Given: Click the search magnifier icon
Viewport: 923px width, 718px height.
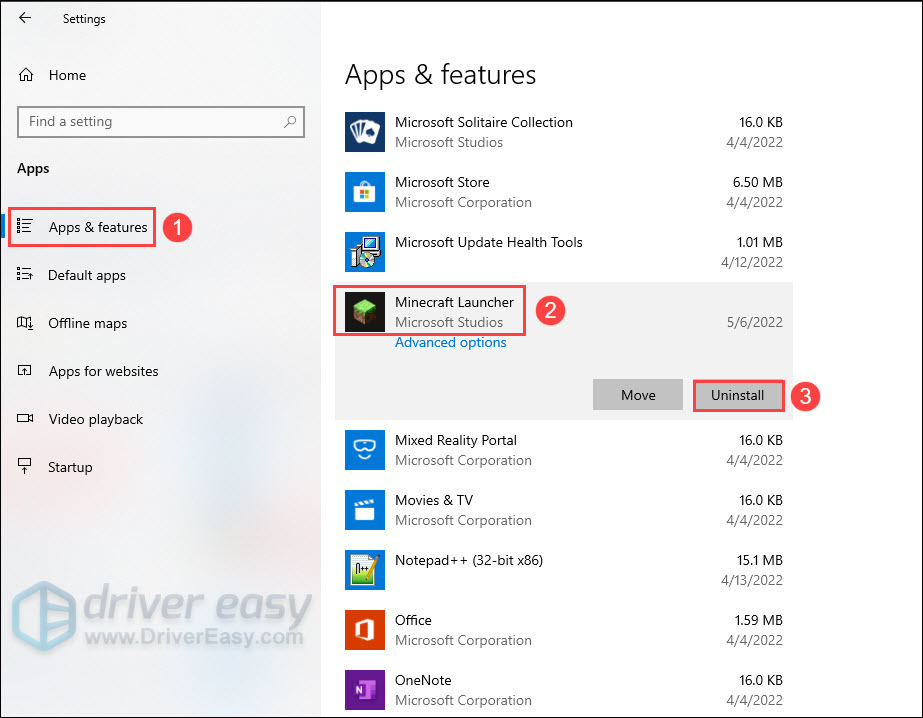Looking at the screenshot, I should [x=290, y=122].
